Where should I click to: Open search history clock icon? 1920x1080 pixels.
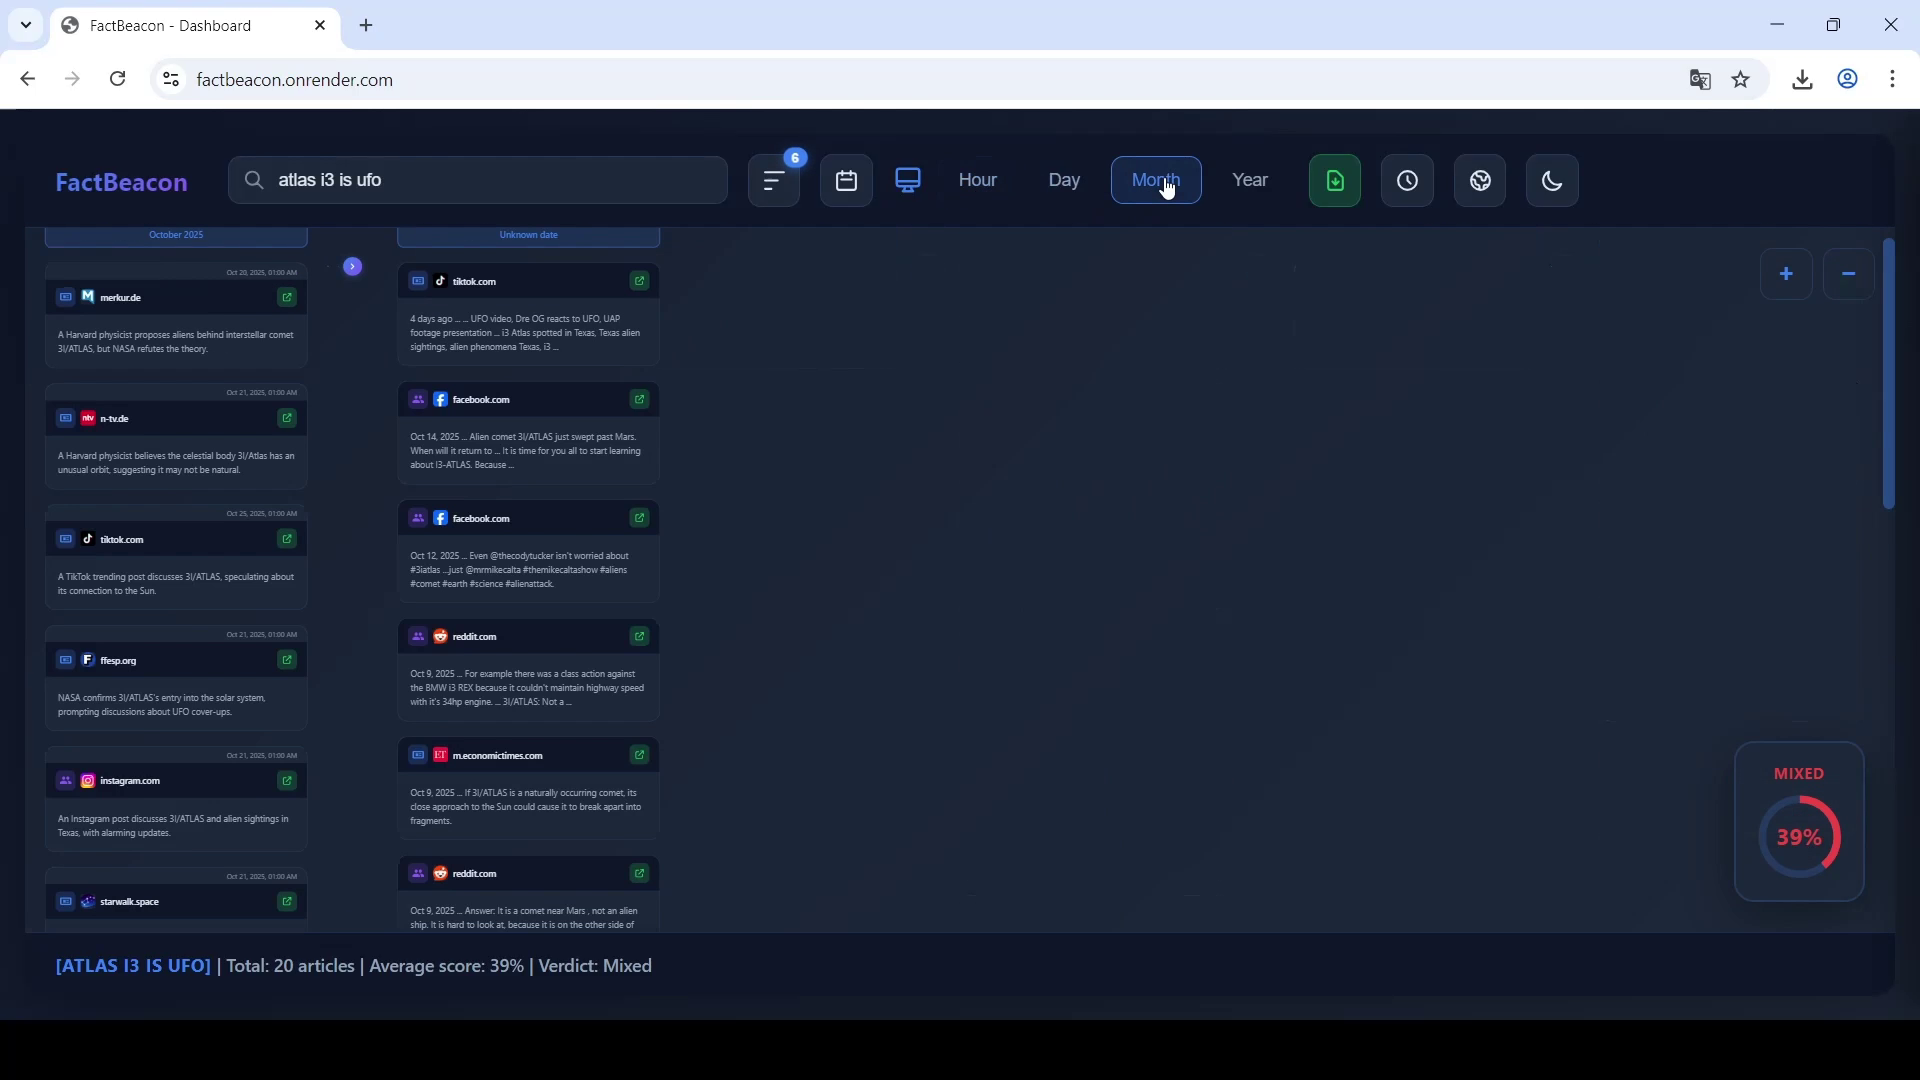pos(1407,181)
